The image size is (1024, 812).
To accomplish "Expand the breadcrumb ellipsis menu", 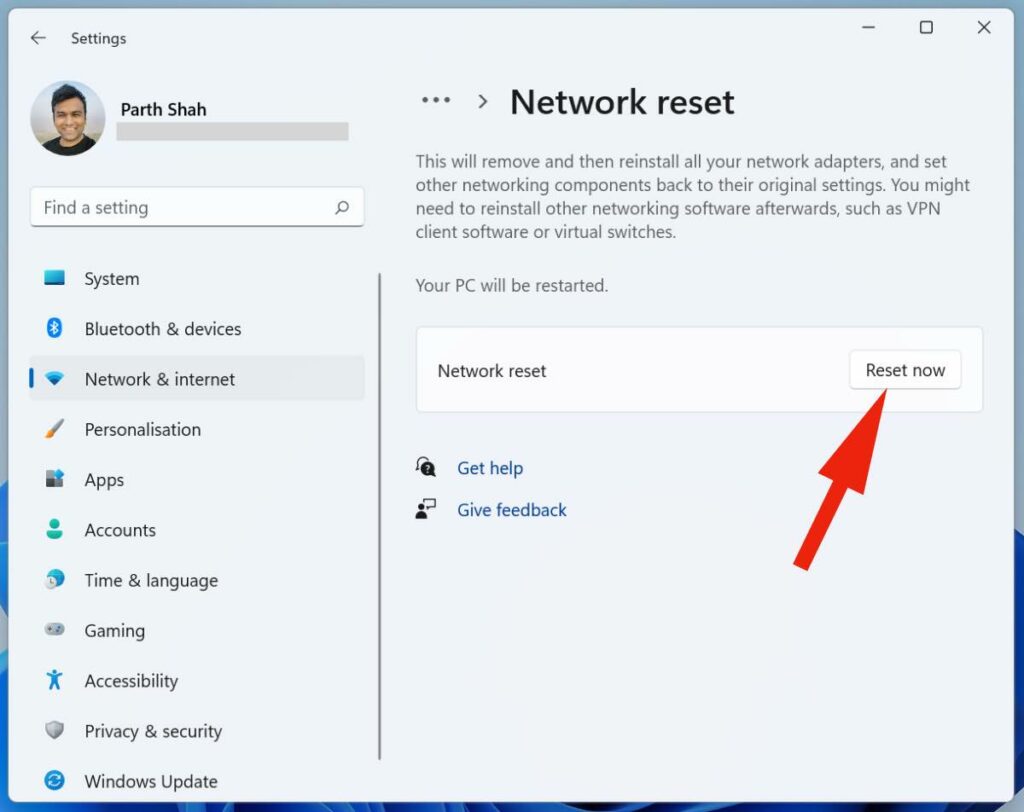I will pyautogui.click(x=436, y=101).
